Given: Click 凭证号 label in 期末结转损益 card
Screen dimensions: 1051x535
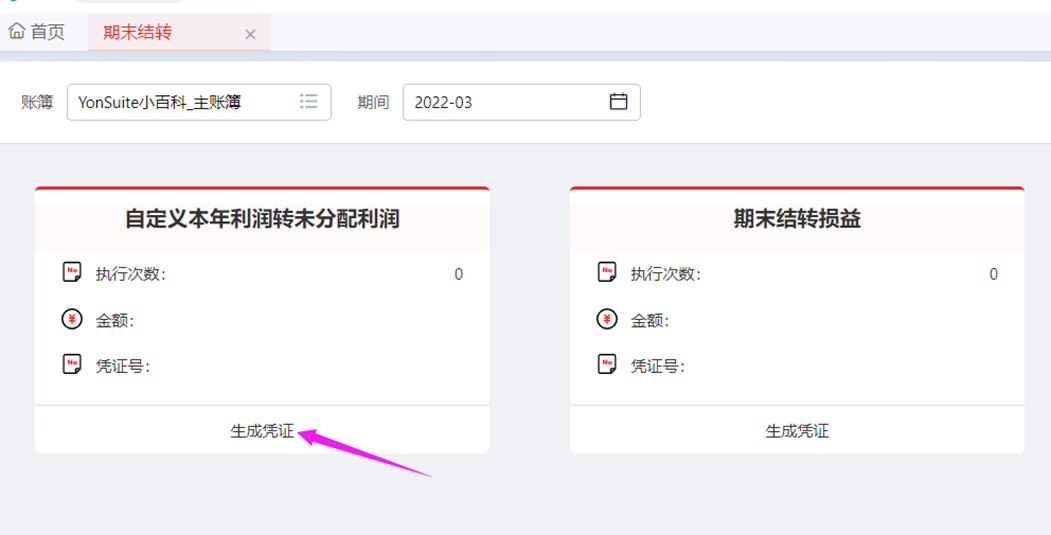Looking at the screenshot, I should coord(657,366).
